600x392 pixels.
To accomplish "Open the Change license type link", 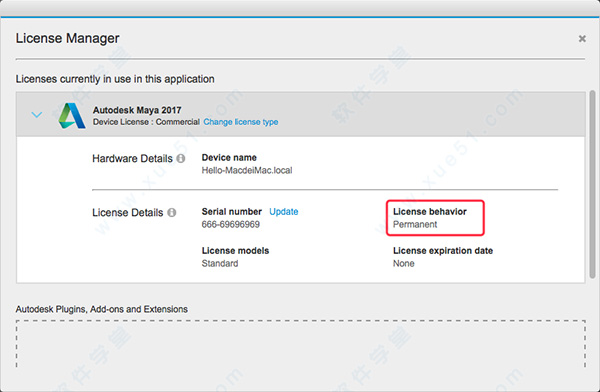I will click(241, 122).
